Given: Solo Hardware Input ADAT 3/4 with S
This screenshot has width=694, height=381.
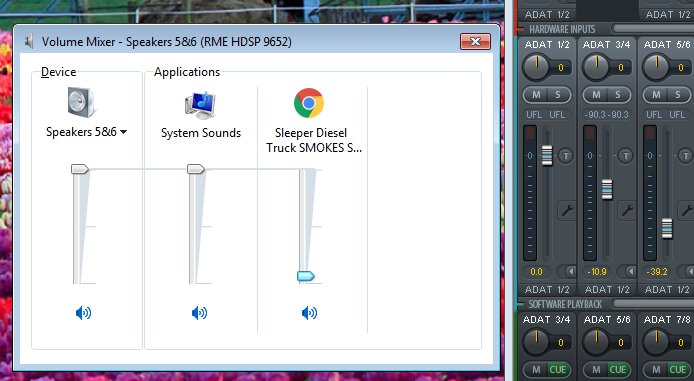Looking at the screenshot, I should click(618, 95).
